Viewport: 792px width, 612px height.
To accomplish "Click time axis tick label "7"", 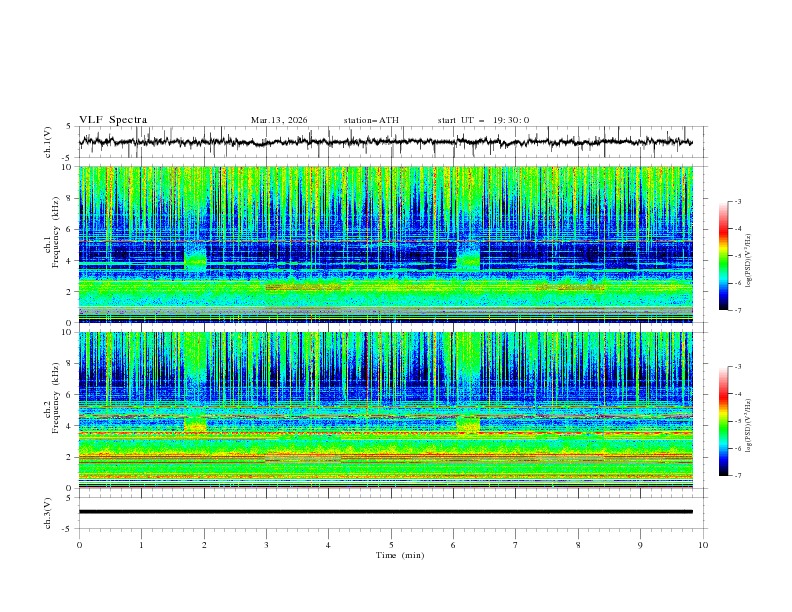I will pyautogui.click(x=516, y=545).
